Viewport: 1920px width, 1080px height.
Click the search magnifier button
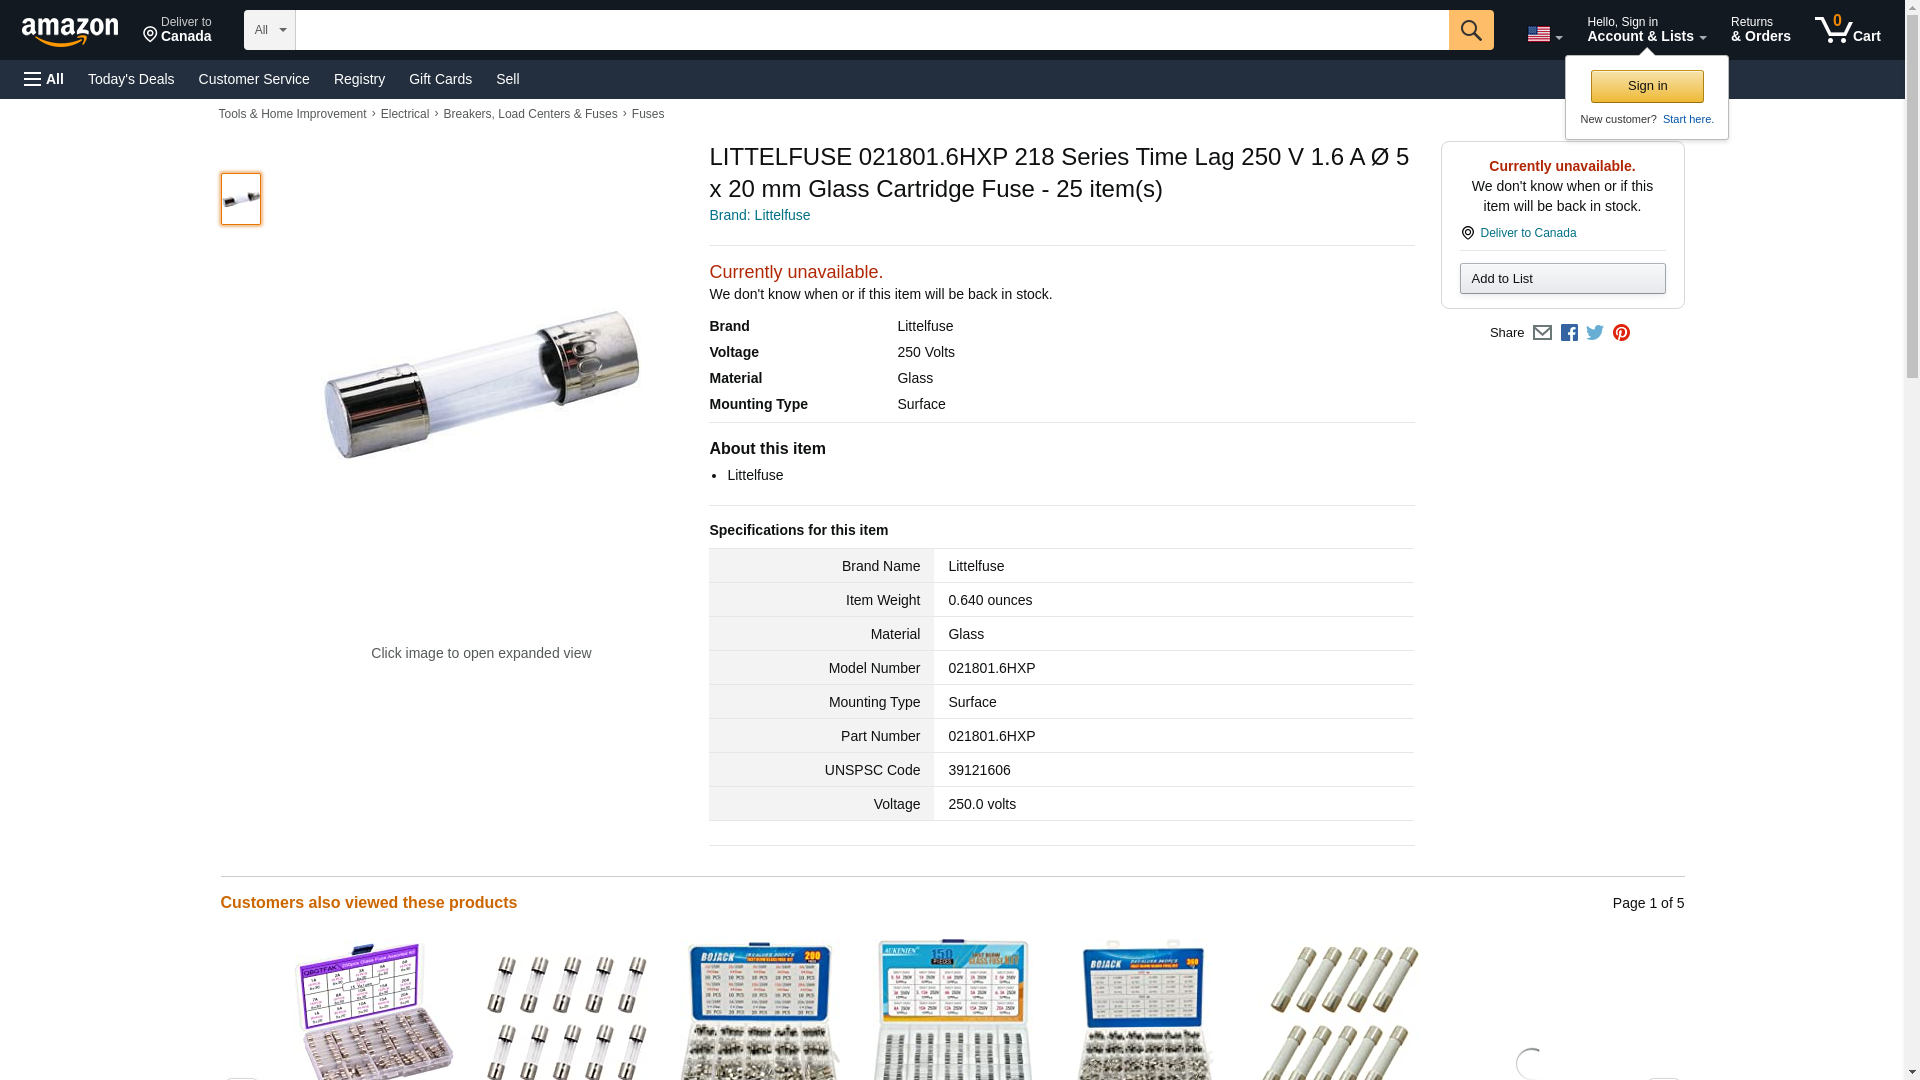tap(1470, 30)
